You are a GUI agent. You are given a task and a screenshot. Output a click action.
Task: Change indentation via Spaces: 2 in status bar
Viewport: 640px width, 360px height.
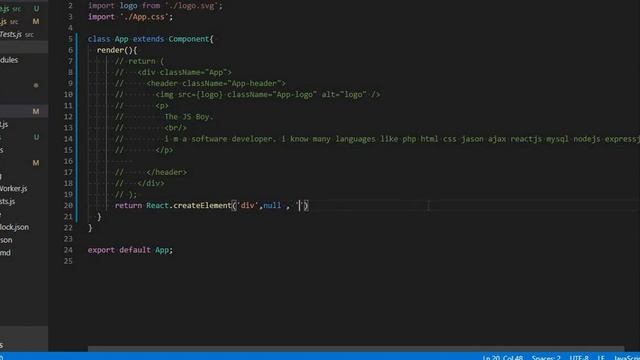(x=546, y=358)
